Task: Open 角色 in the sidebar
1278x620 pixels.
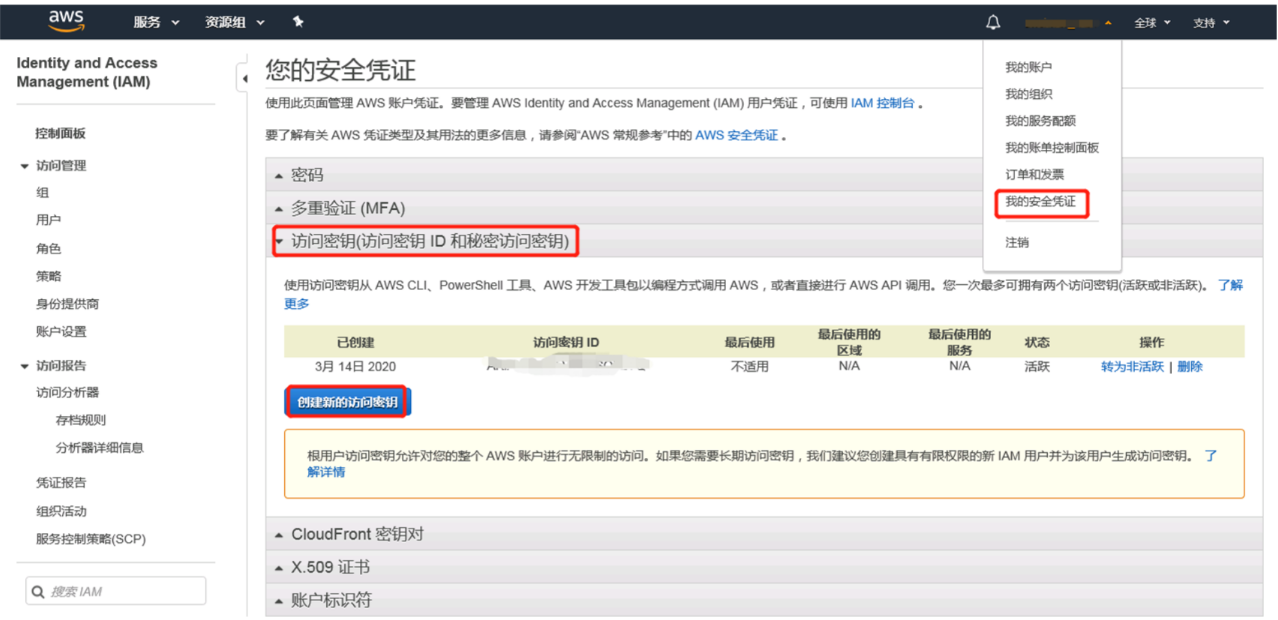Action: 48,249
